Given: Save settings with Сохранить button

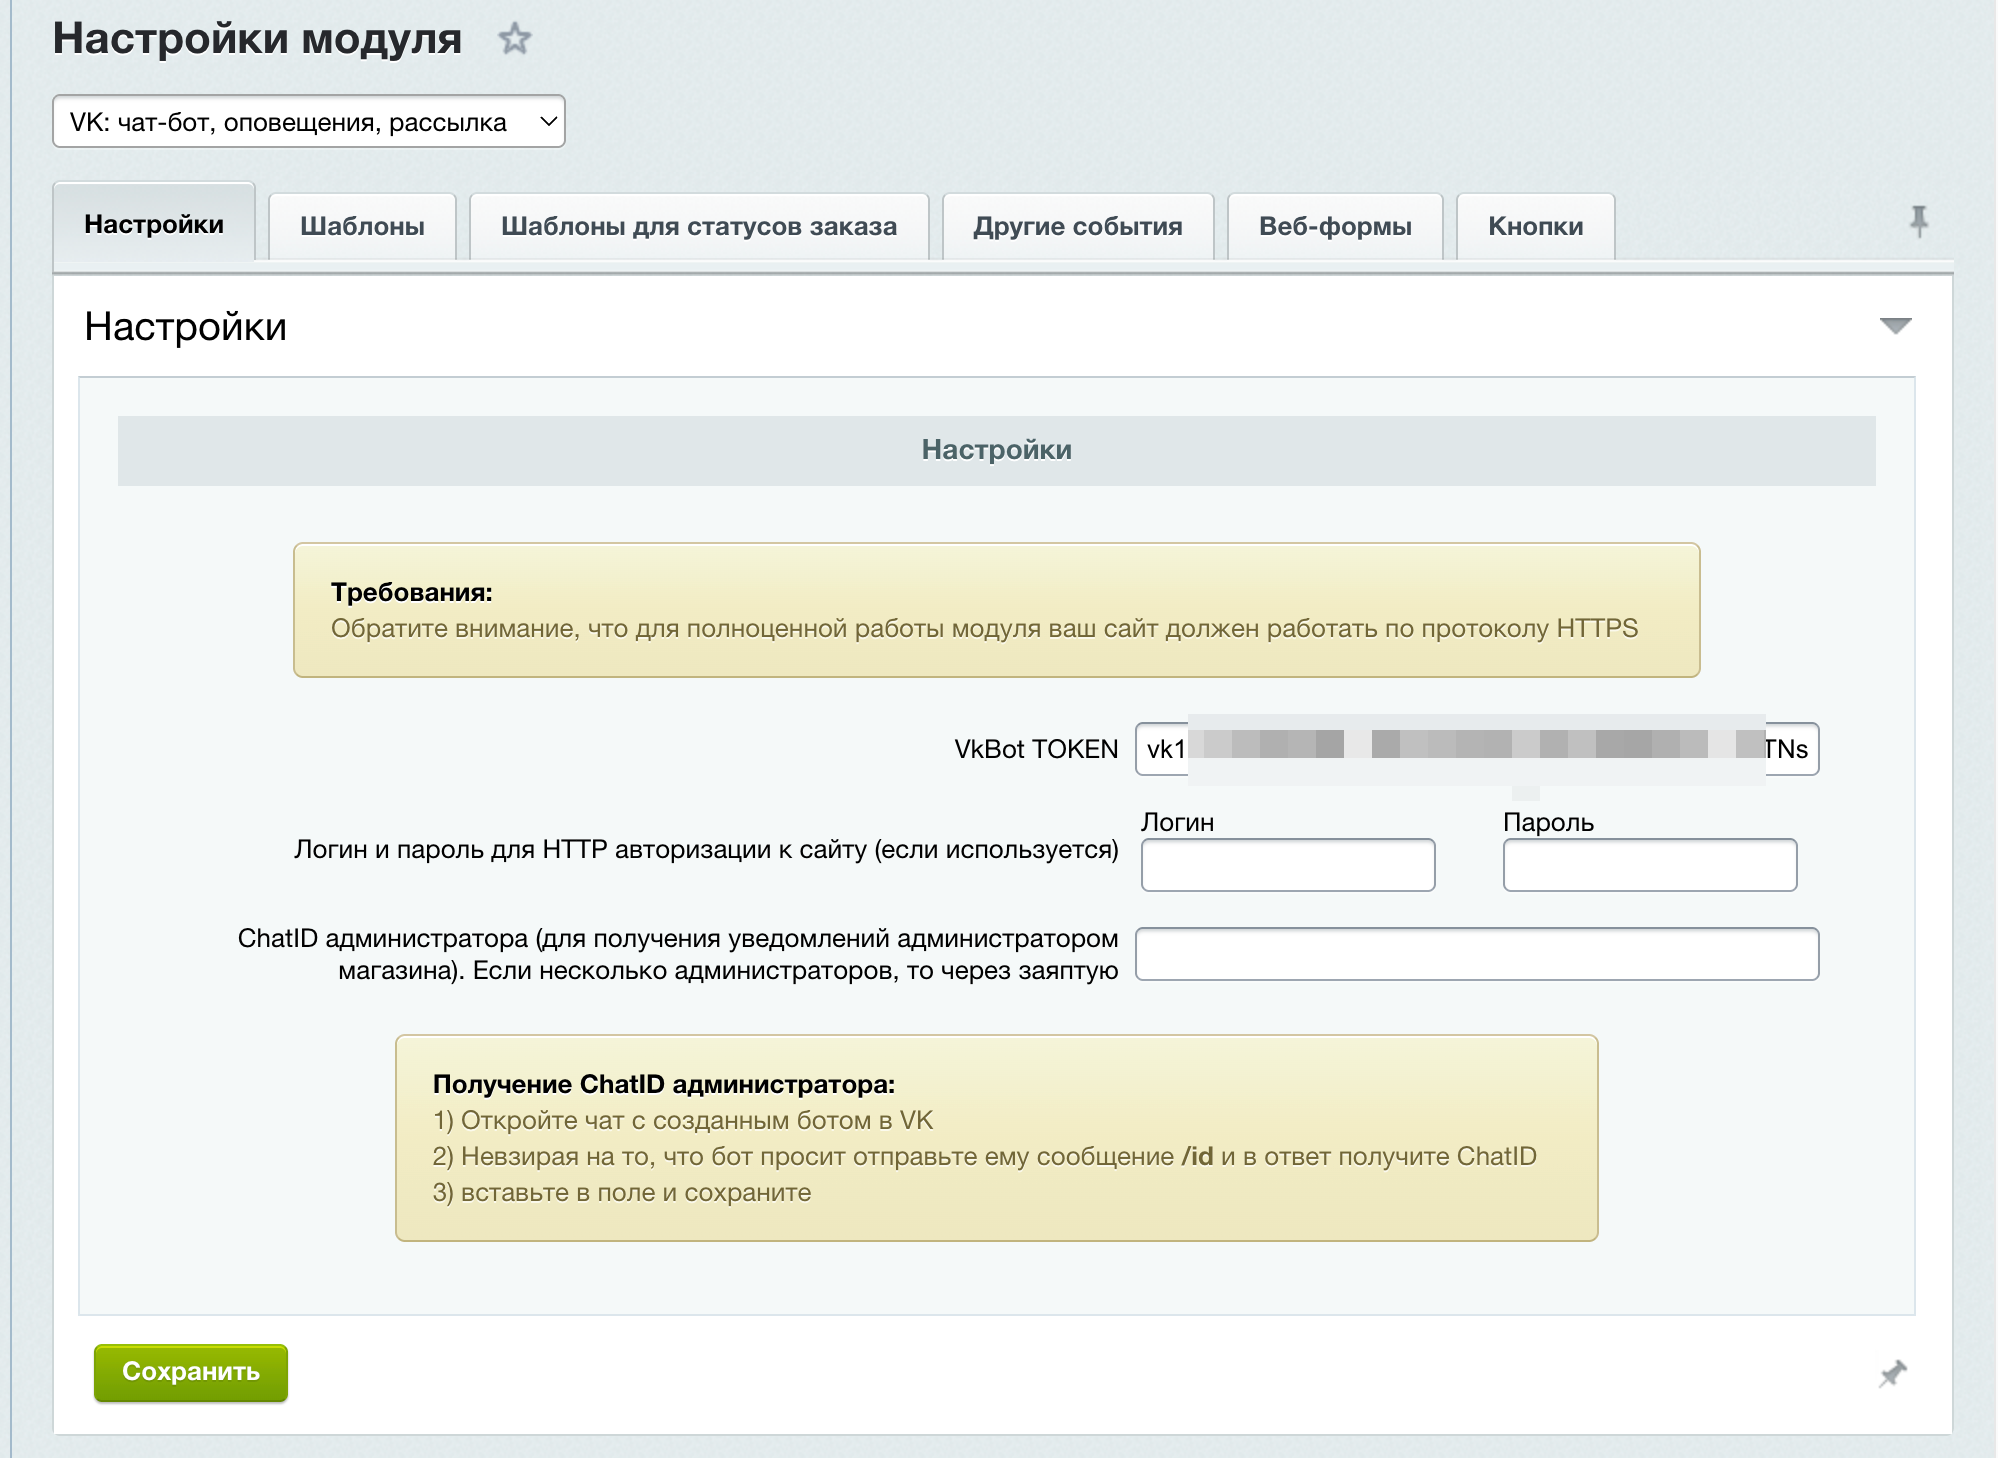Looking at the screenshot, I should [191, 1372].
